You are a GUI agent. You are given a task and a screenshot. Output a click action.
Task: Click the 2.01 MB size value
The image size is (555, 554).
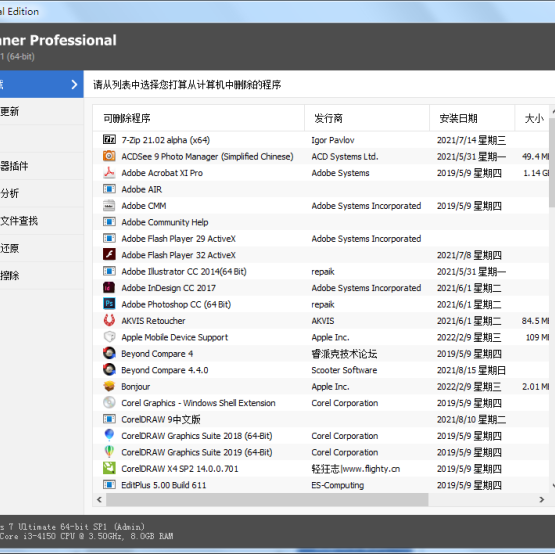click(x=536, y=387)
